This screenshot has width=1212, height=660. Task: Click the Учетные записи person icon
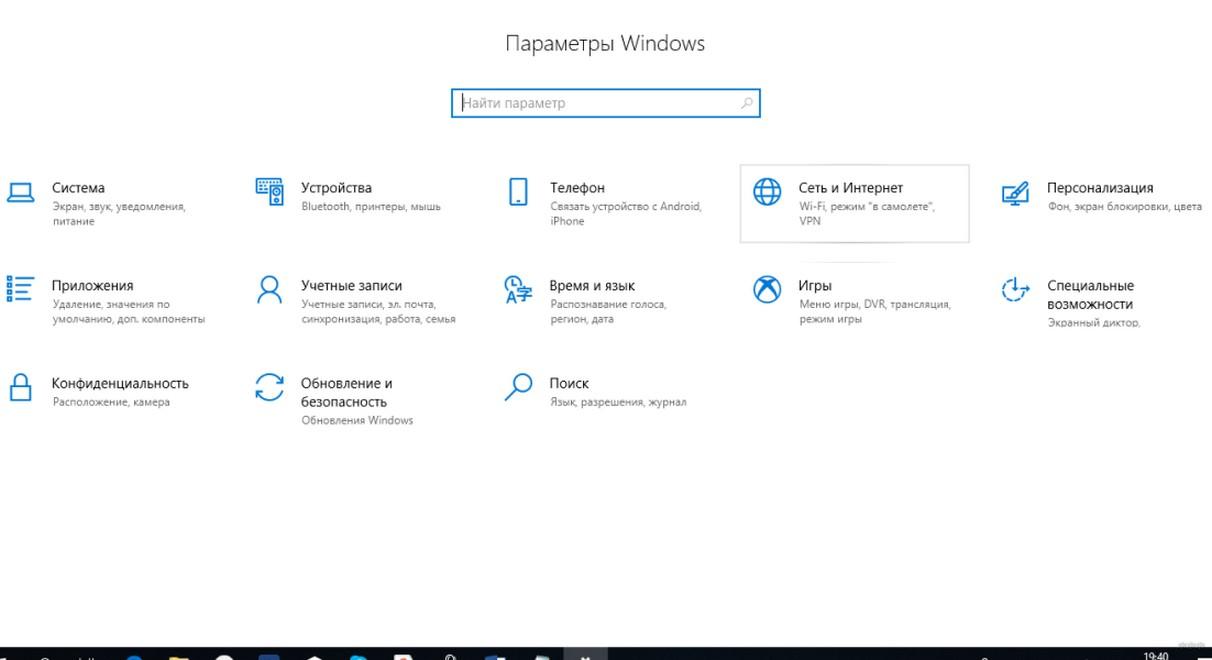pyautogui.click(x=269, y=289)
